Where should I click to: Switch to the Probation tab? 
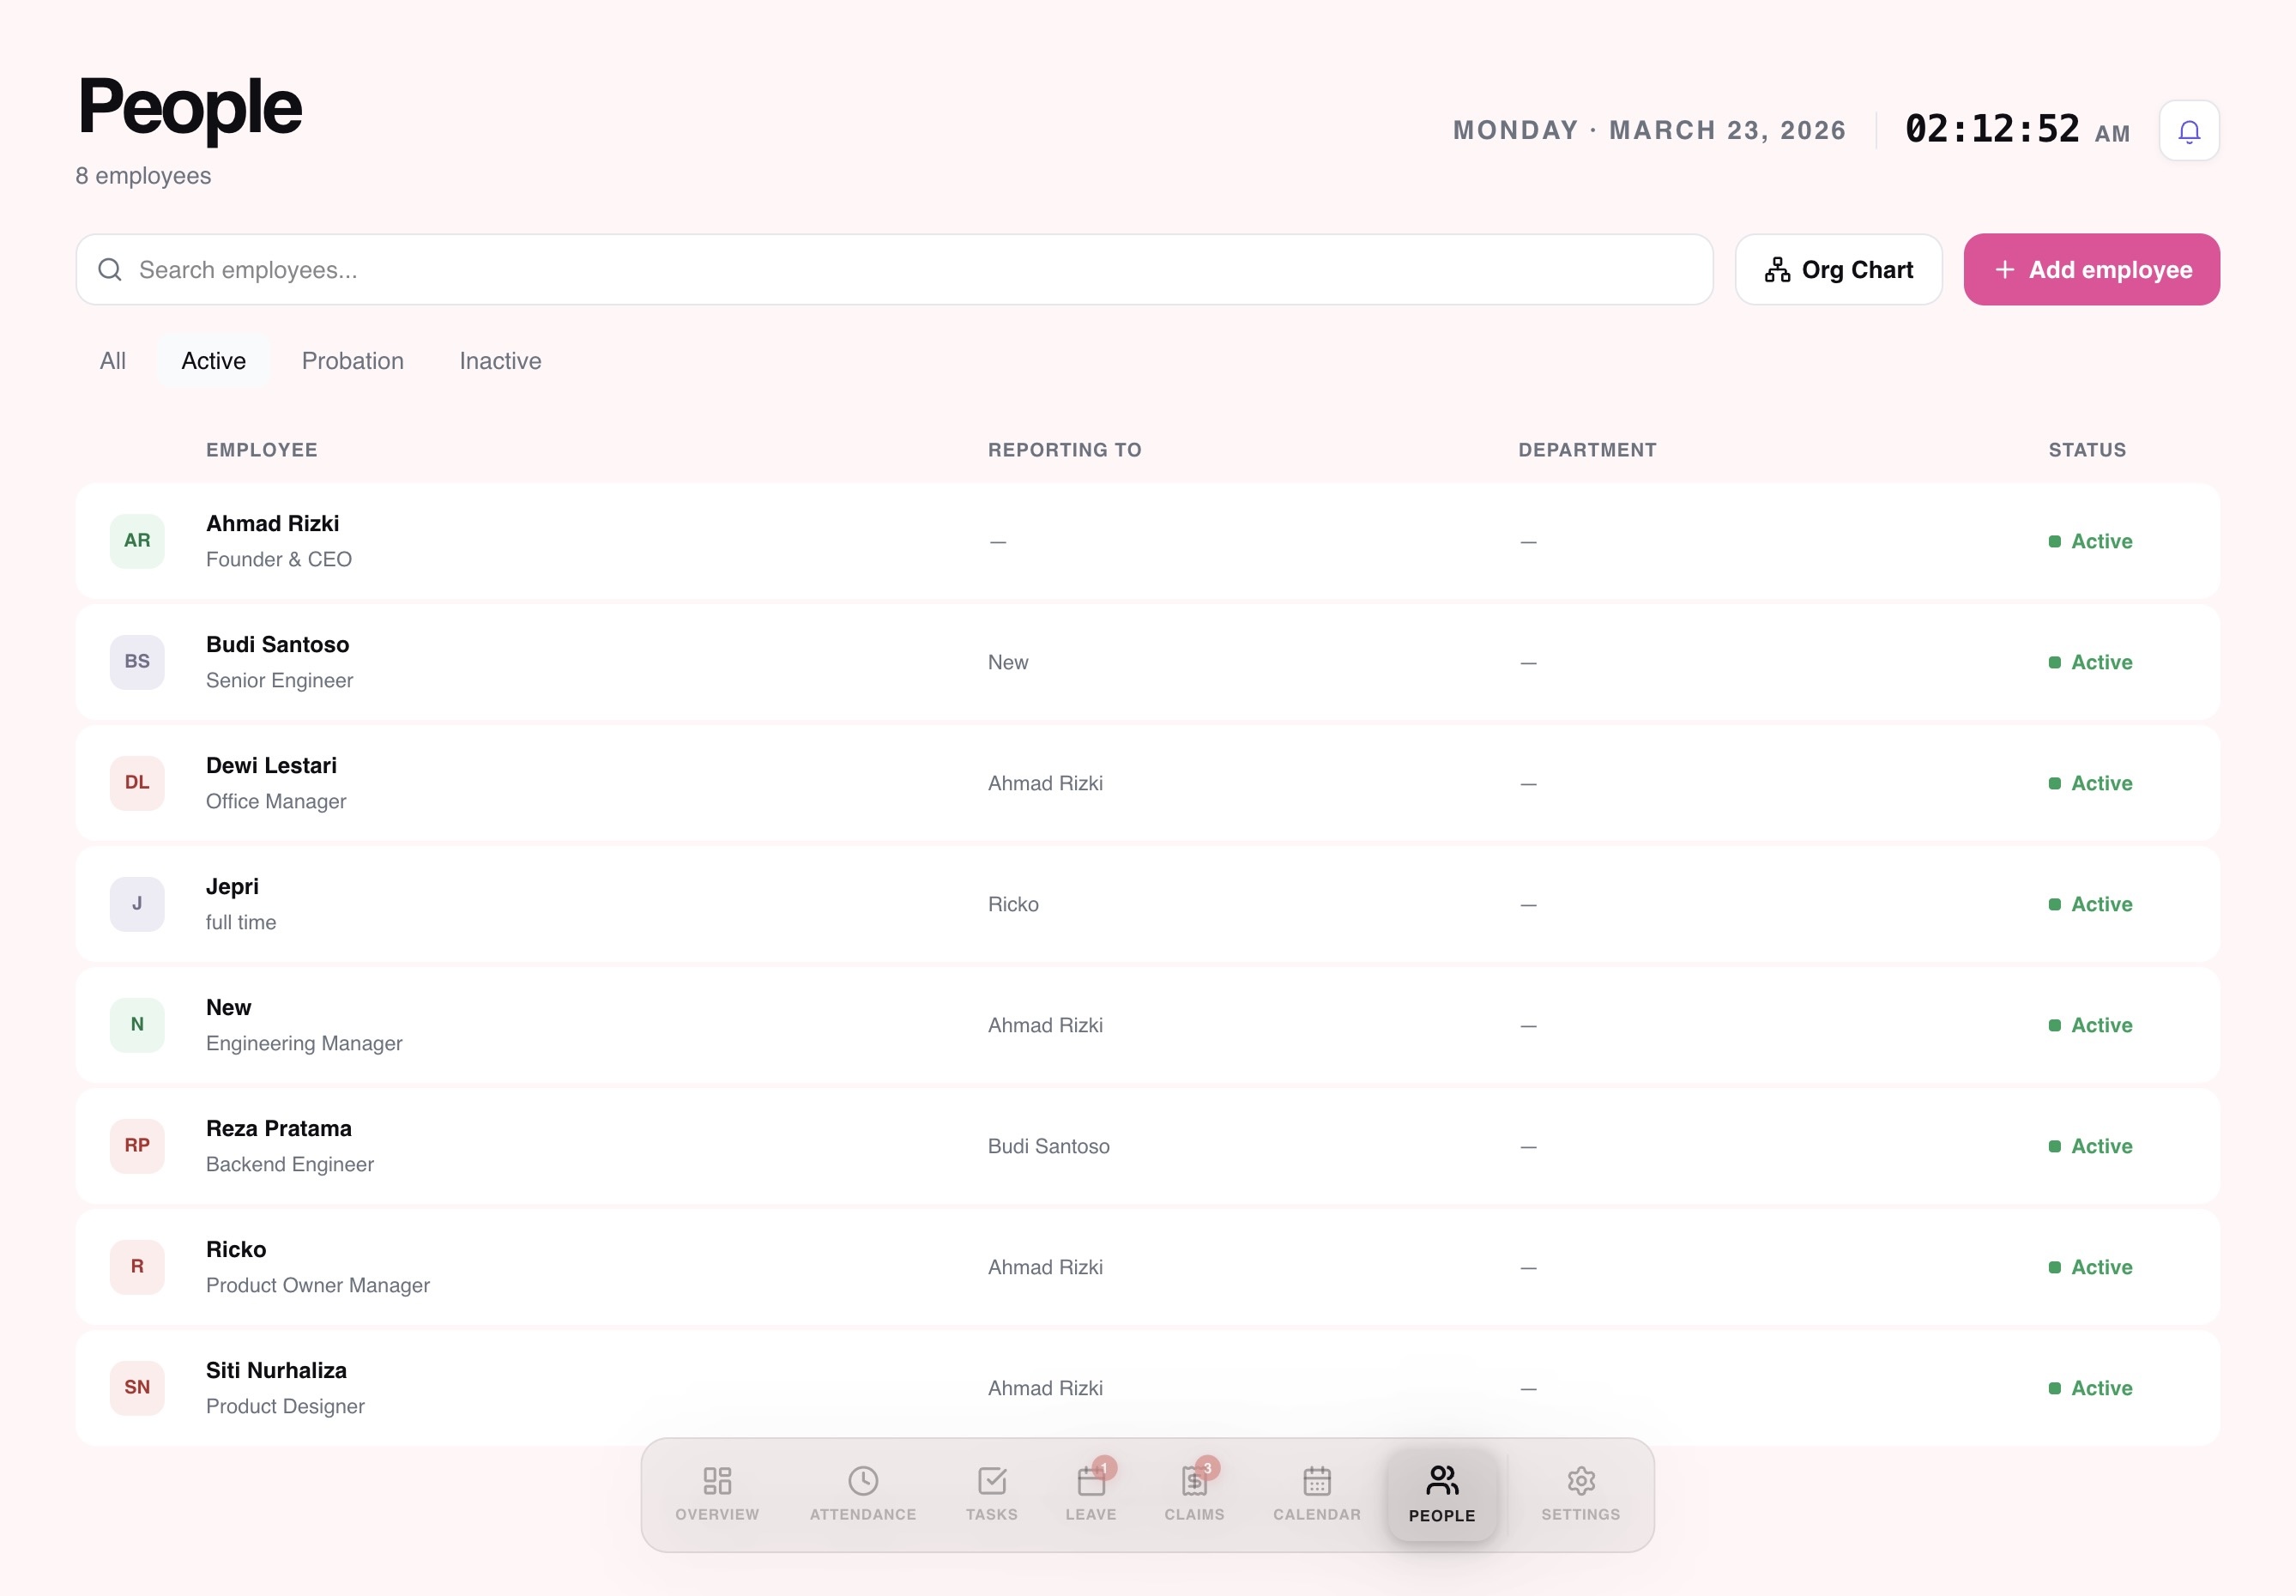click(352, 360)
